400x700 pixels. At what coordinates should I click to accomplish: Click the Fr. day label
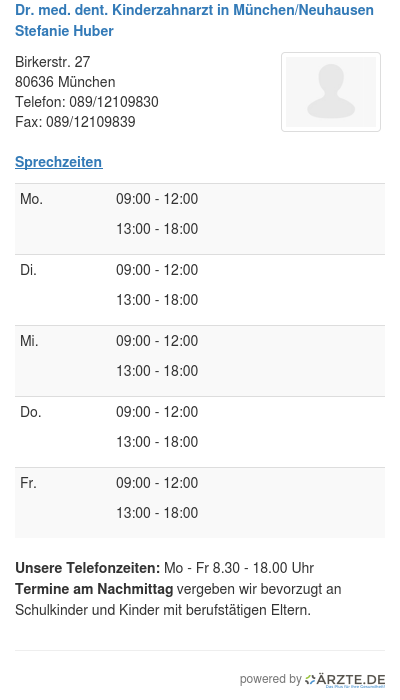pyautogui.click(x=28, y=483)
